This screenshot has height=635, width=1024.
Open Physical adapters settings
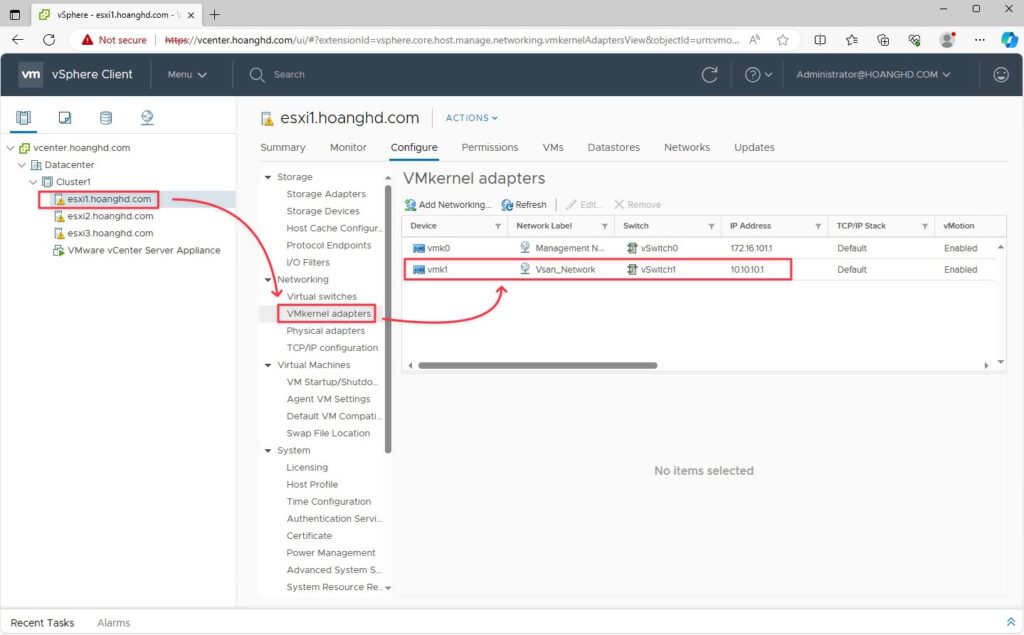click(x=325, y=331)
